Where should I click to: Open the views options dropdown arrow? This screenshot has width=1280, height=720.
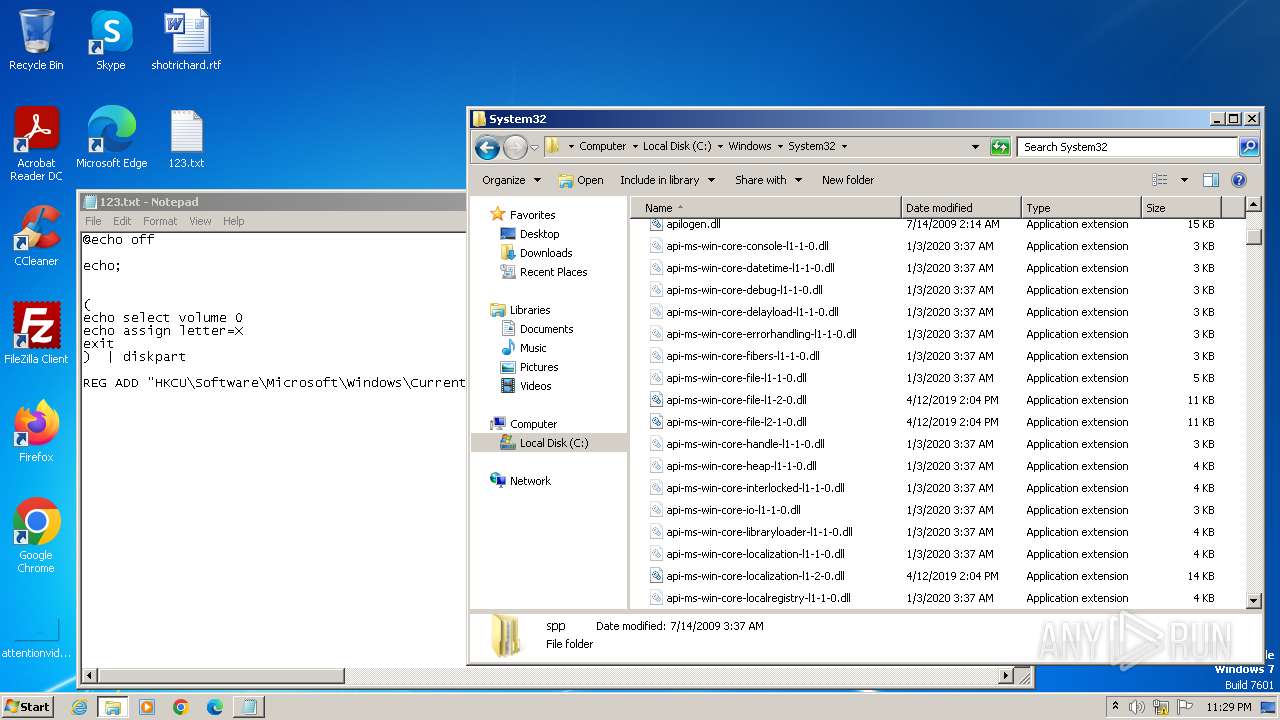tap(1184, 180)
